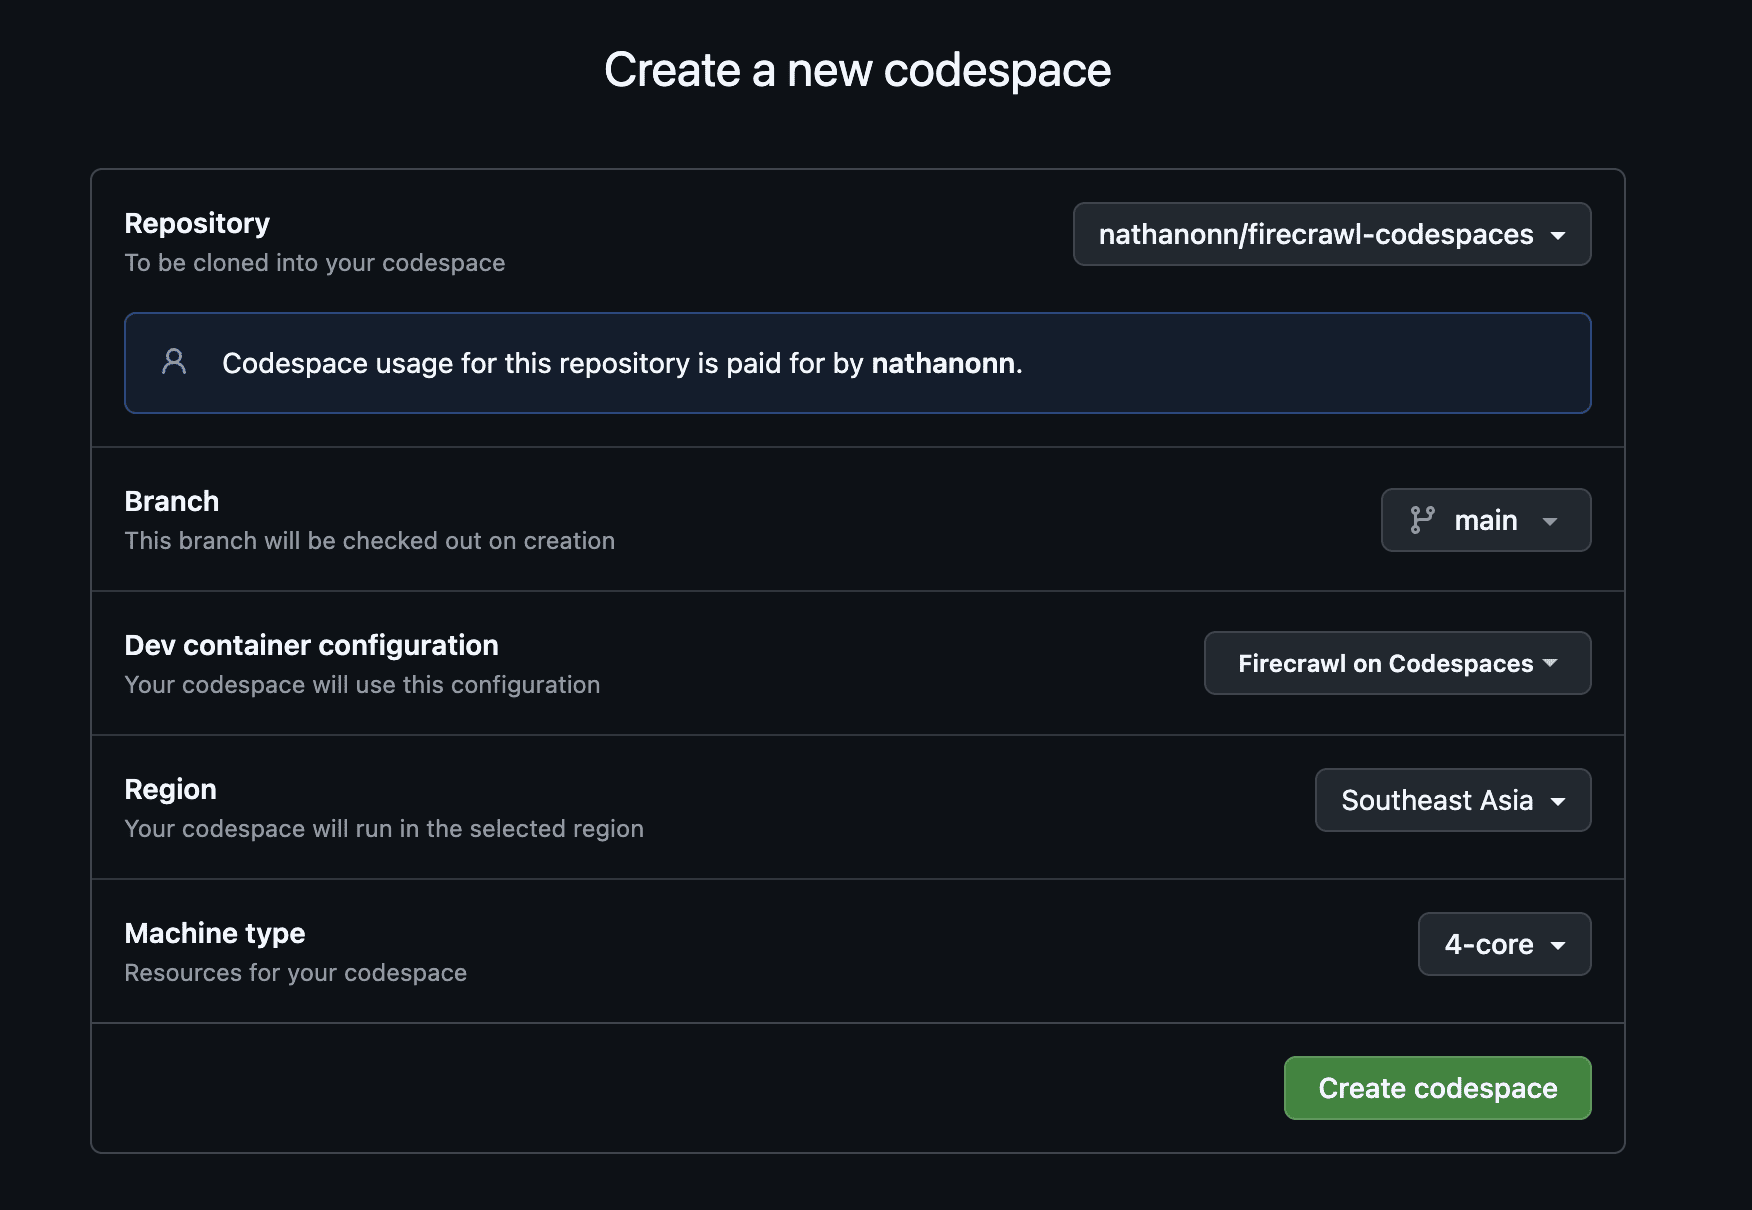
Task: Click the Region section heading
Action: point(170,788)
